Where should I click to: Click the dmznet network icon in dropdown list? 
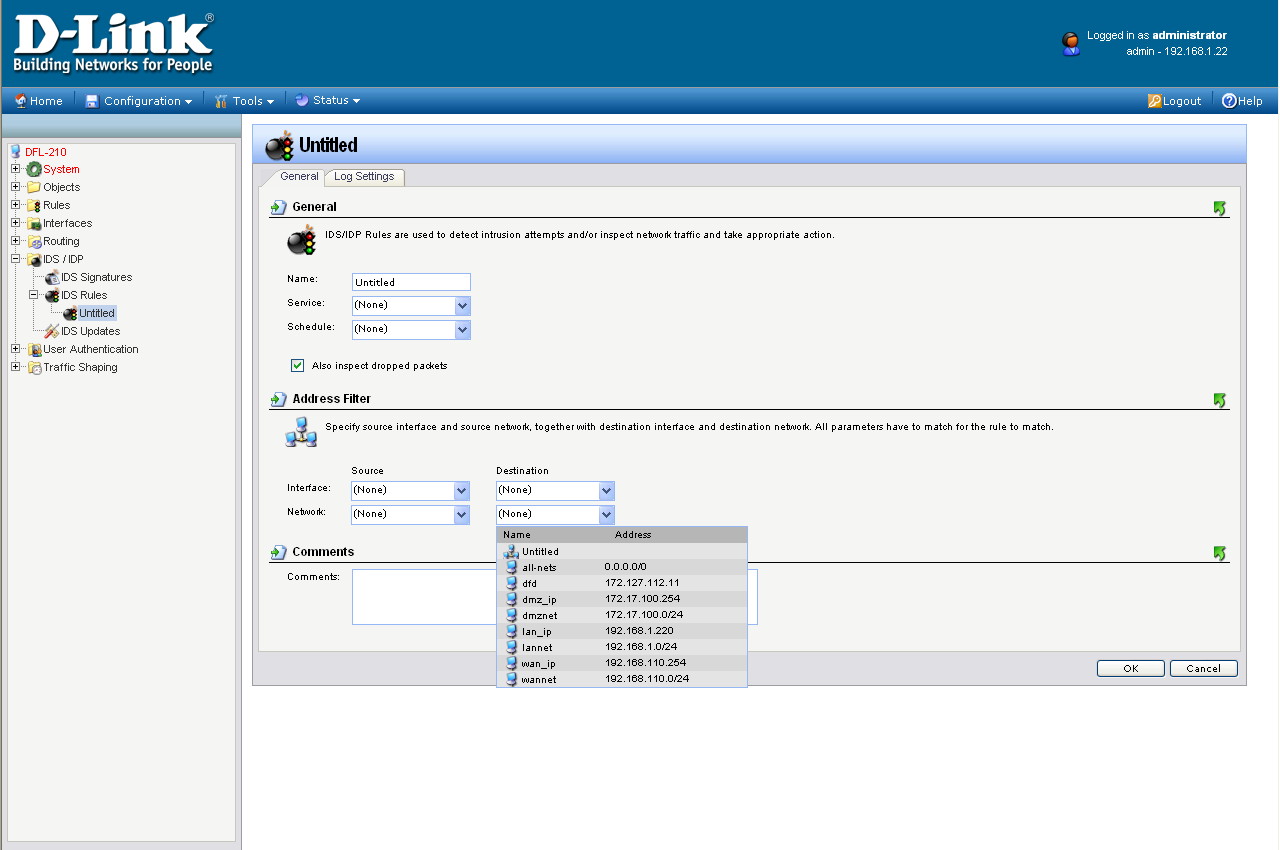coord(512,615)
